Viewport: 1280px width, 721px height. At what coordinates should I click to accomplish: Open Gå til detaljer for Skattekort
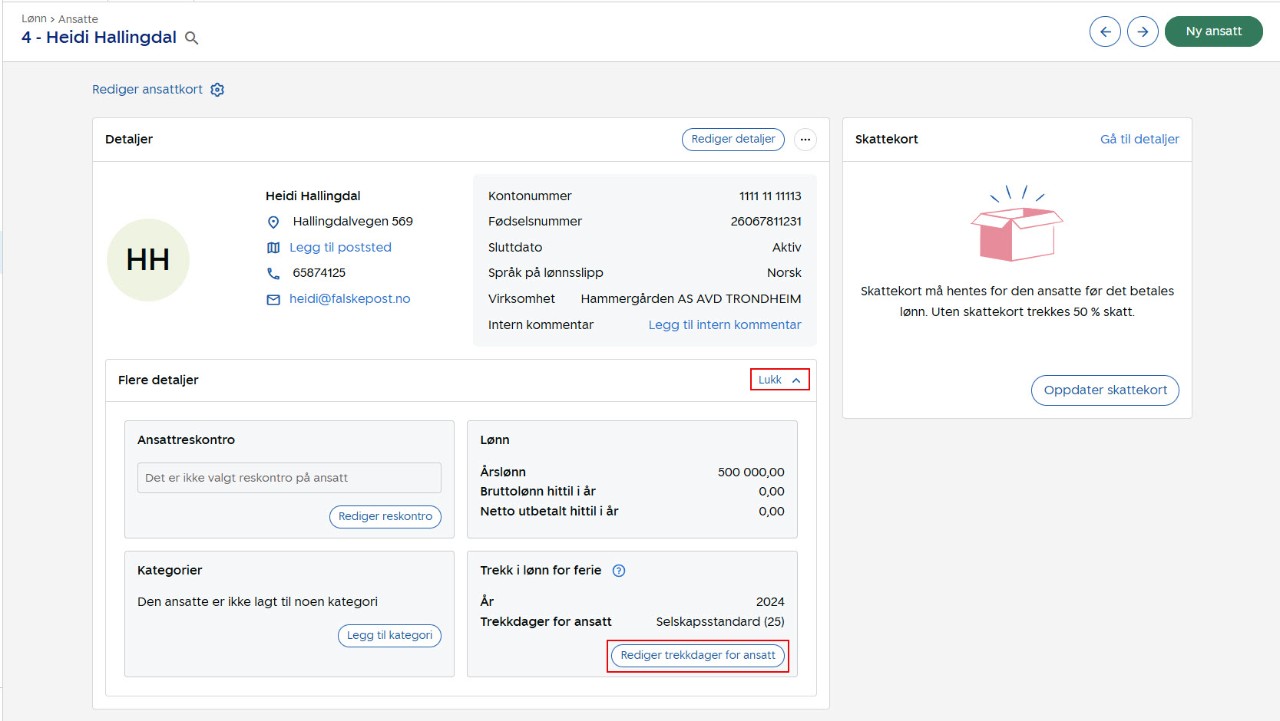point(1139,140)
